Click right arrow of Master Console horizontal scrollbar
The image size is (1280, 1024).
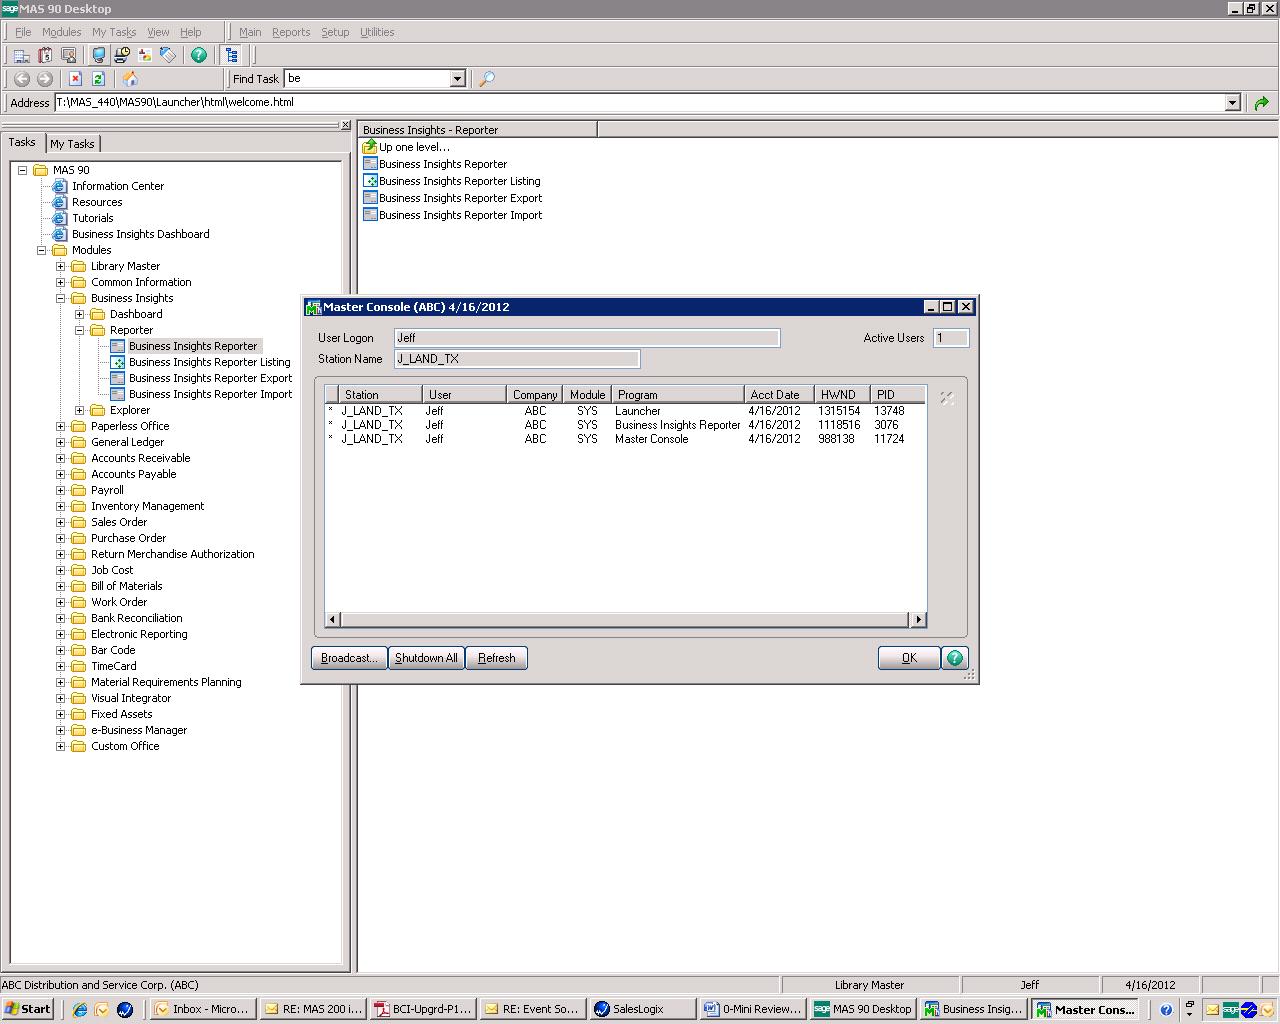click(917, 620)
